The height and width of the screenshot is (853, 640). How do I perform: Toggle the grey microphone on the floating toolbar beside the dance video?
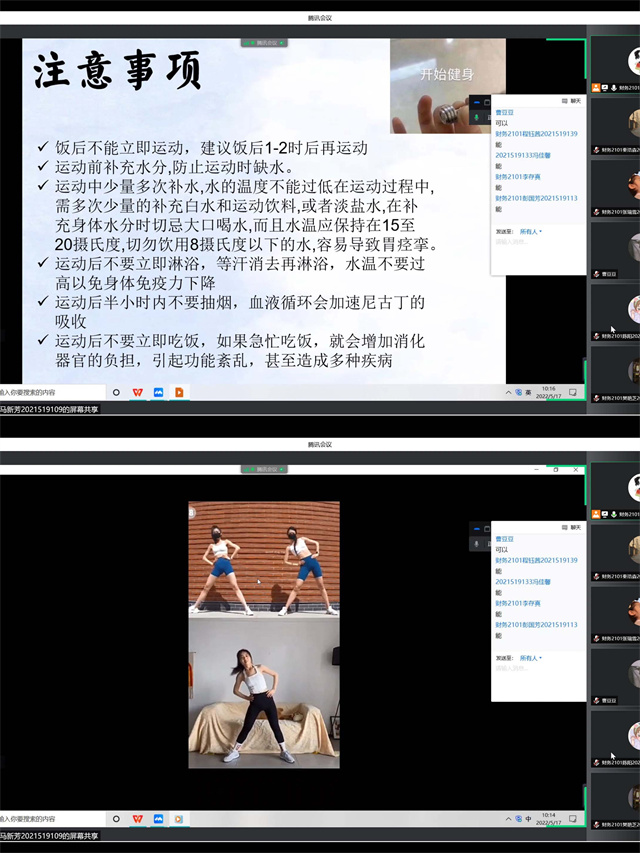click(477, 544)
